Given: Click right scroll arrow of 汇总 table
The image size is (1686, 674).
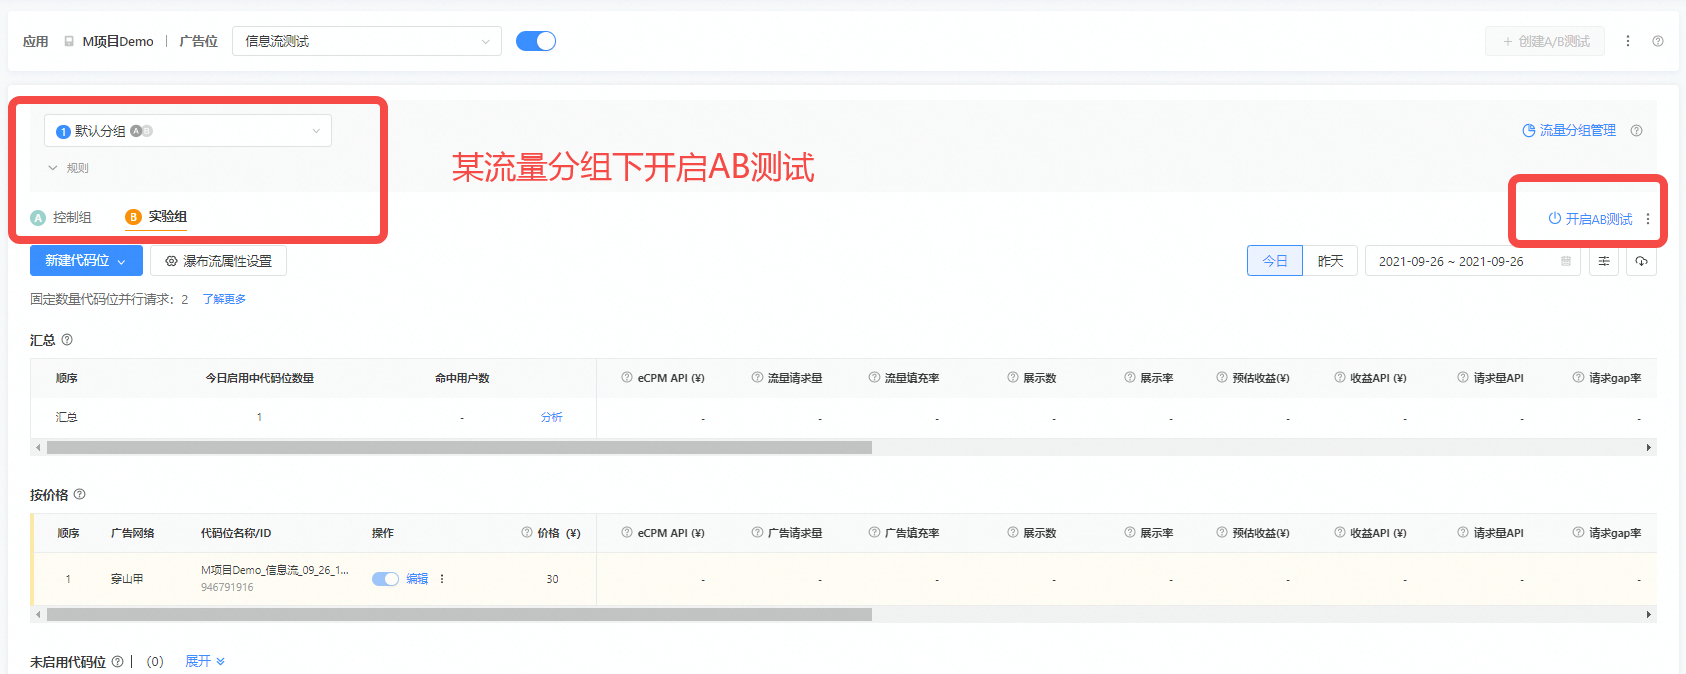Looking at the screenshot, I should (1649, 447).
